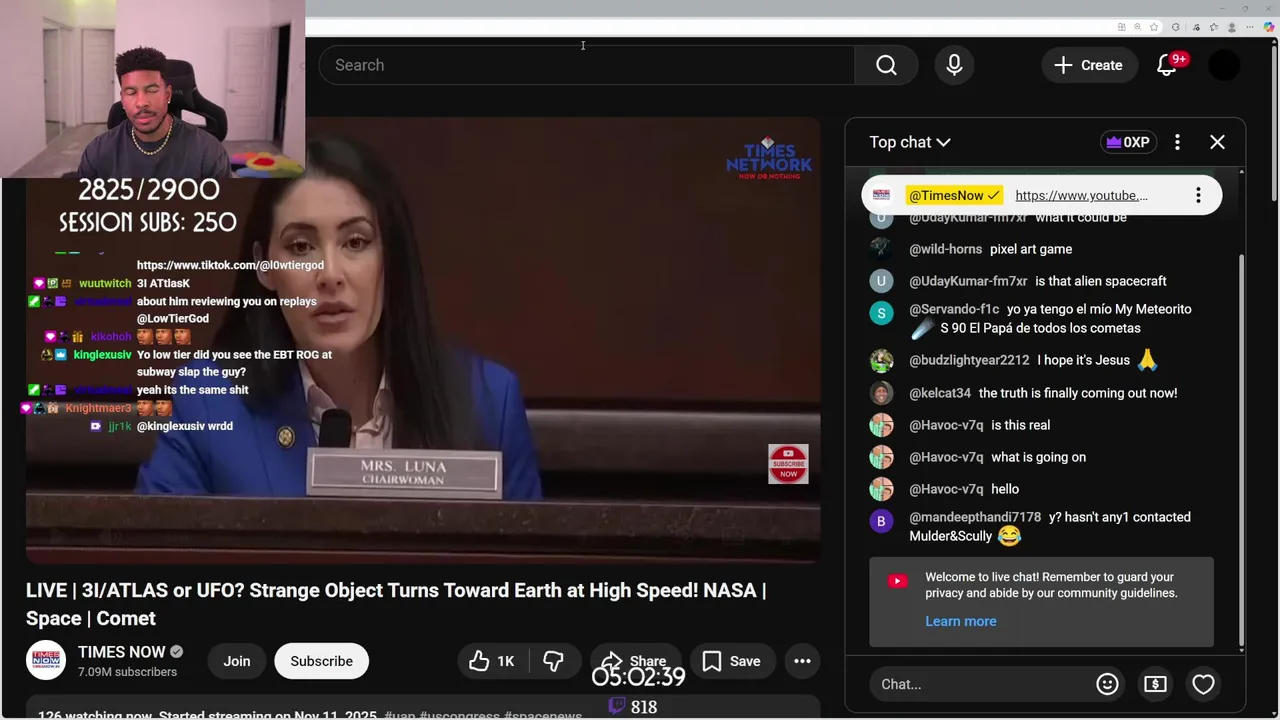Image resolution: width=1280 pixels, height=720 pixels.
Task: Close the live chat panel
Action: point(1217,142)
